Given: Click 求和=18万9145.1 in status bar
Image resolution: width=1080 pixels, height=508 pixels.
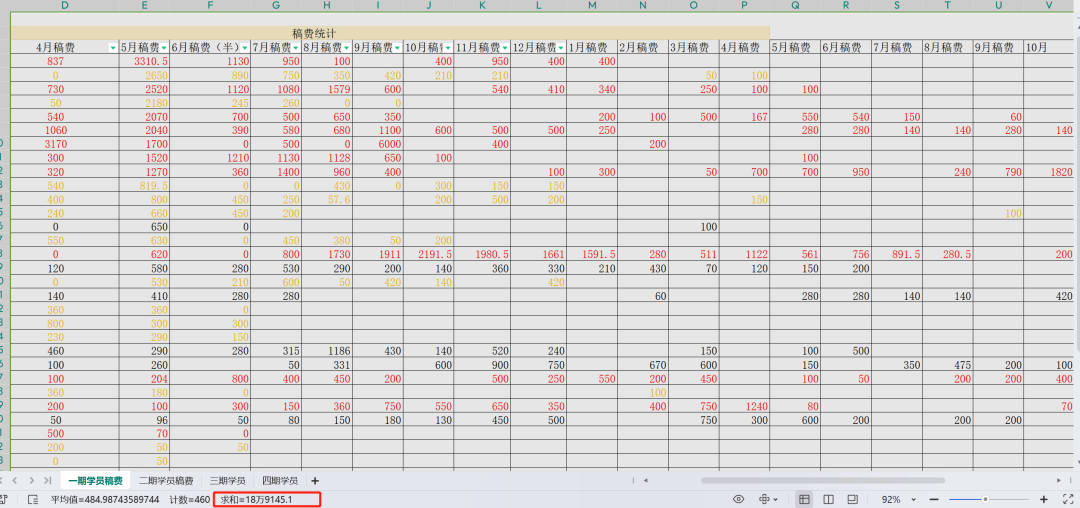Looking at the screenshot, I should click(256, 499).
